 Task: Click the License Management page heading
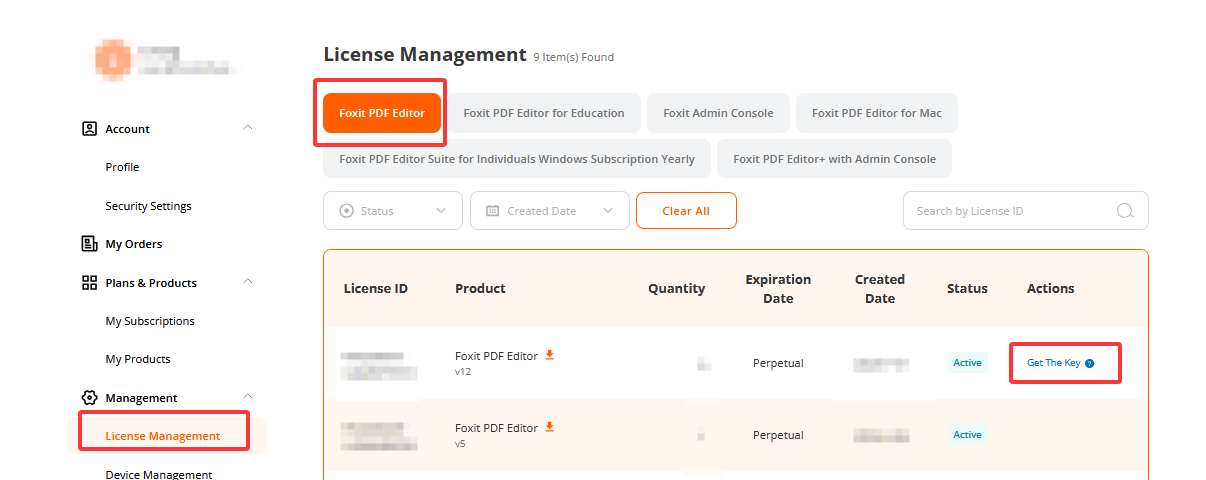click(425, 55)
